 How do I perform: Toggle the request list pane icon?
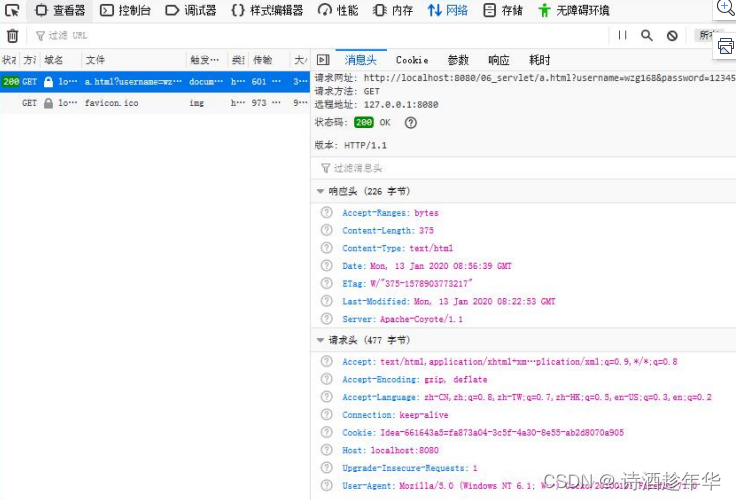(323, 60)
